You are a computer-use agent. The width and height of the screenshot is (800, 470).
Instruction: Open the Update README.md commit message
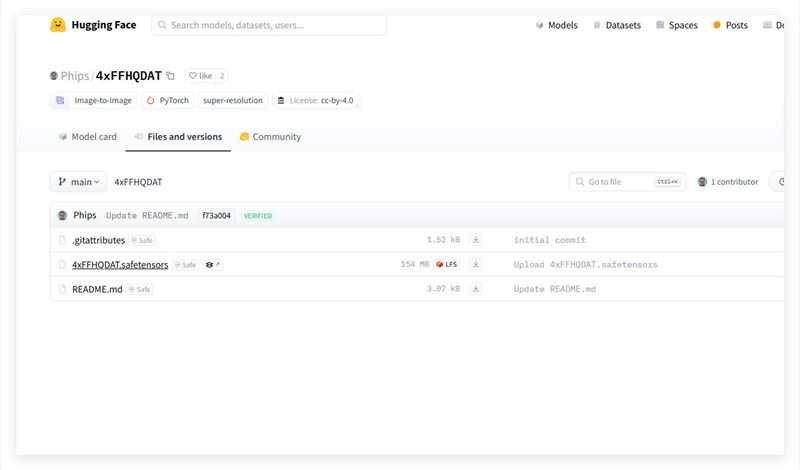click(147, 215)
